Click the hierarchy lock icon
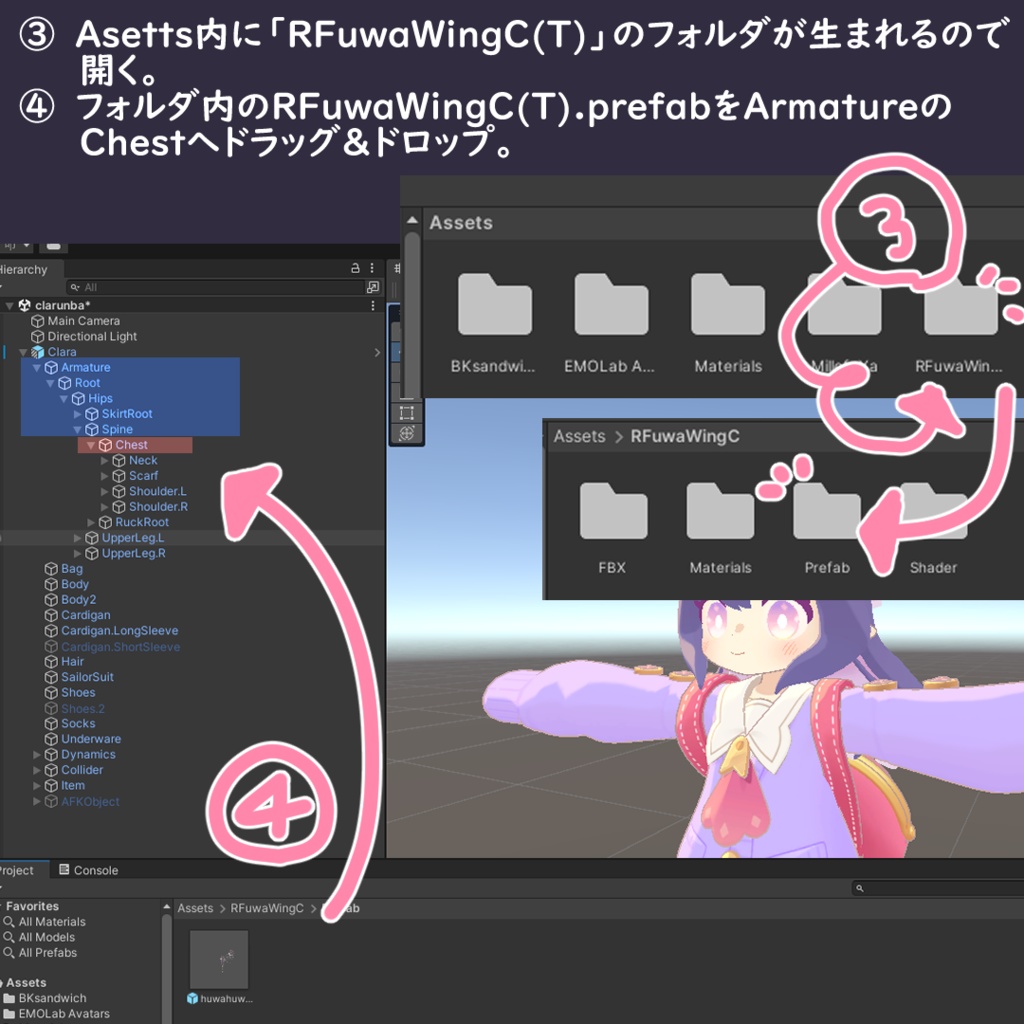Image resolution: width=1024 pixels, height=1024 pixels. tap(355, 268)
